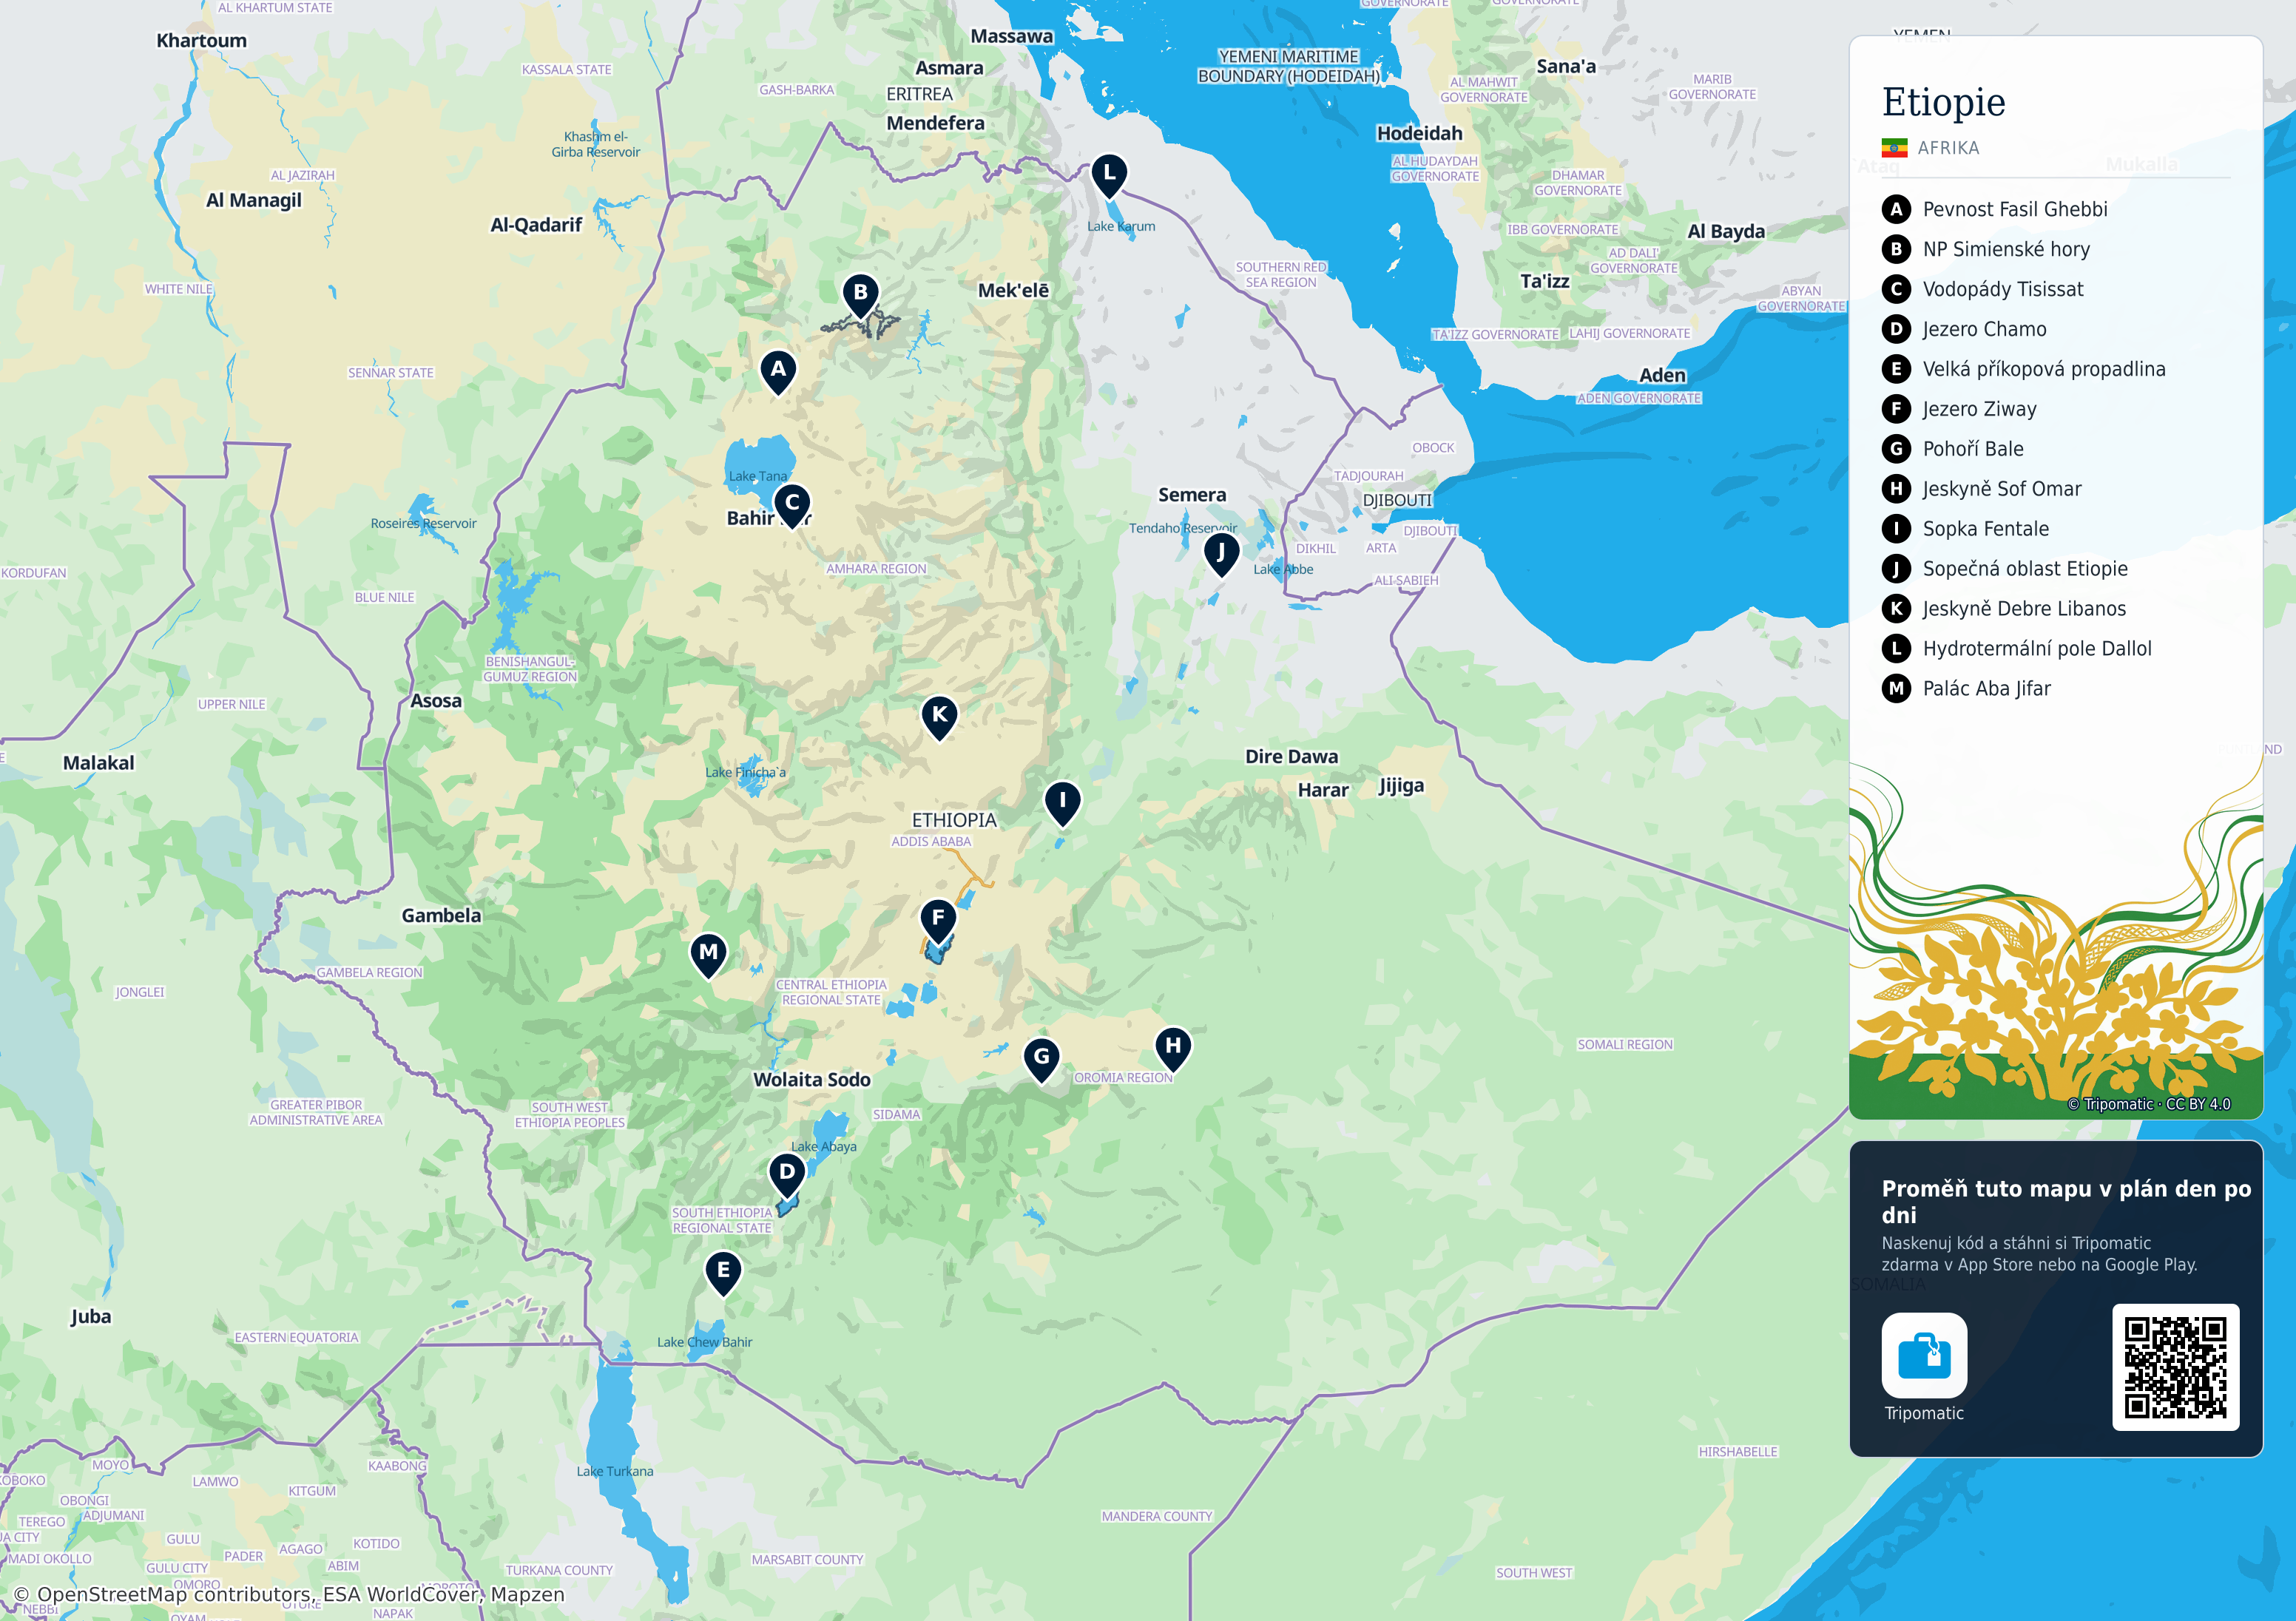Open map pin F south of Addis Ababa
This screenshot has width=2296, height=1621.
tap(938, 921)
